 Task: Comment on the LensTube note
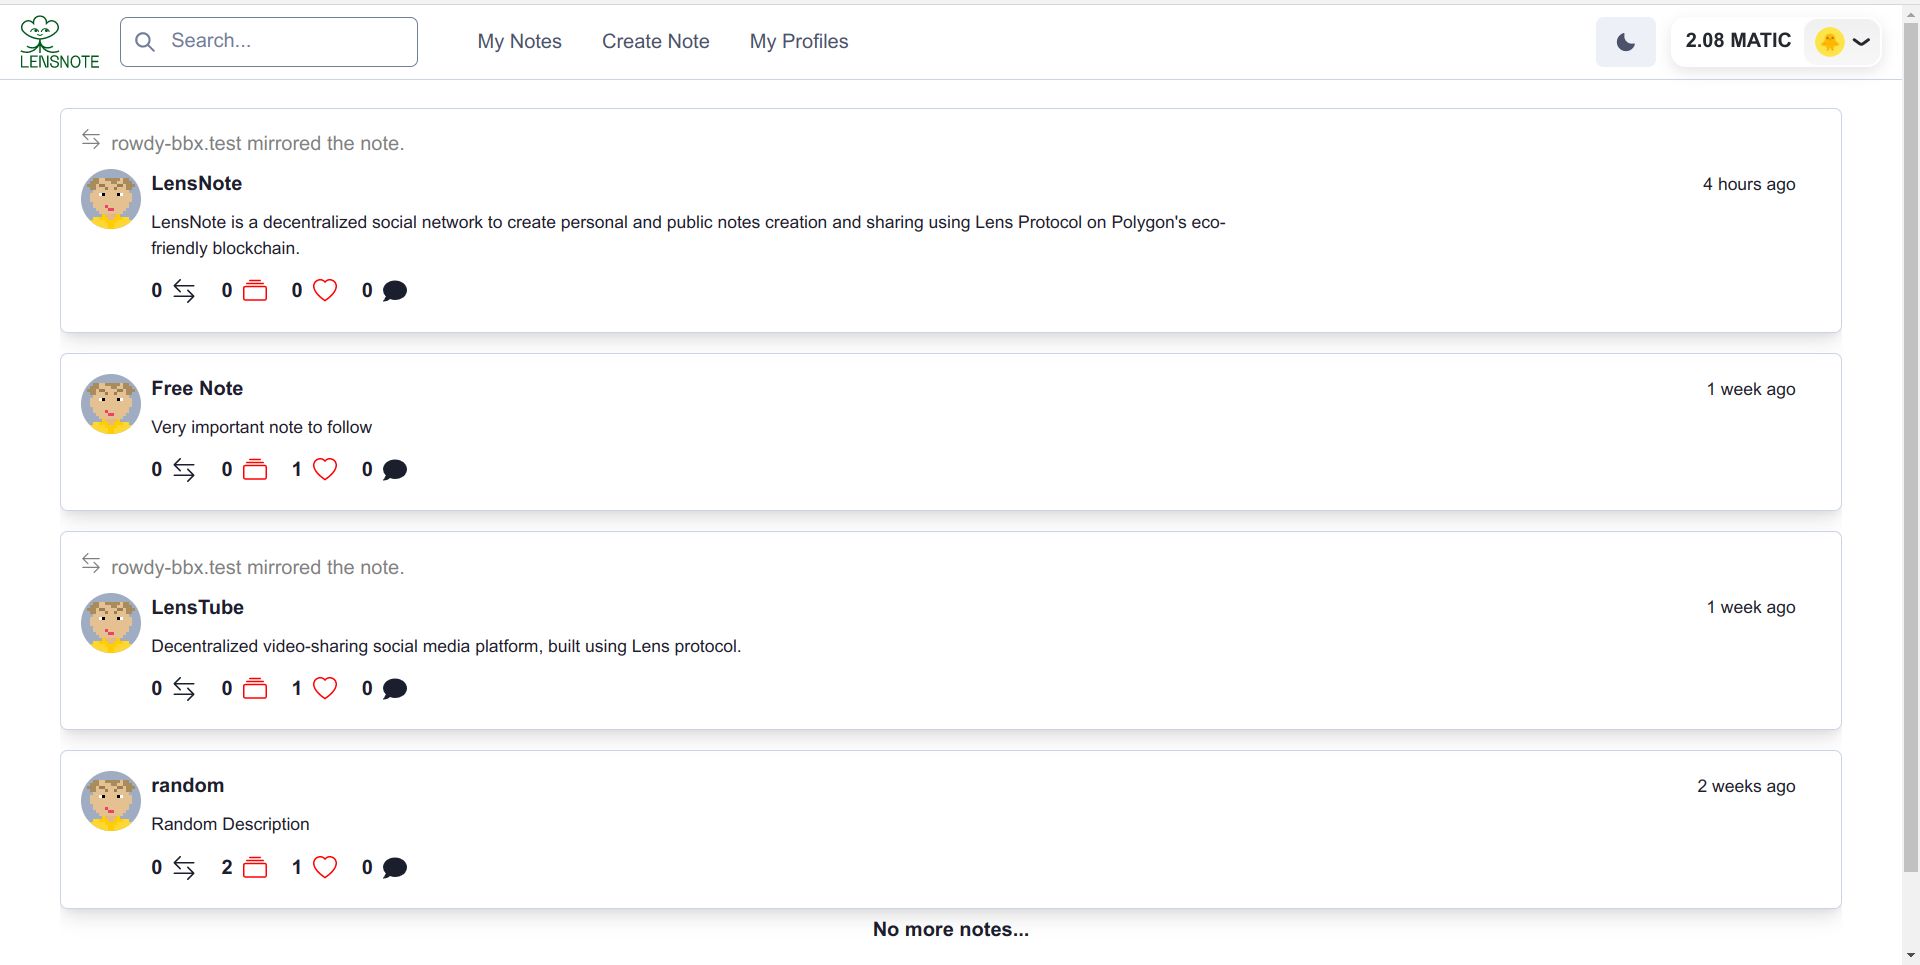395,689
